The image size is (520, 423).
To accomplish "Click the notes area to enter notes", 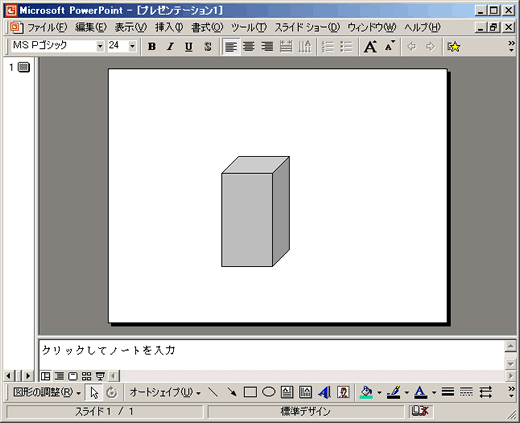I will [x=272, y=355].
